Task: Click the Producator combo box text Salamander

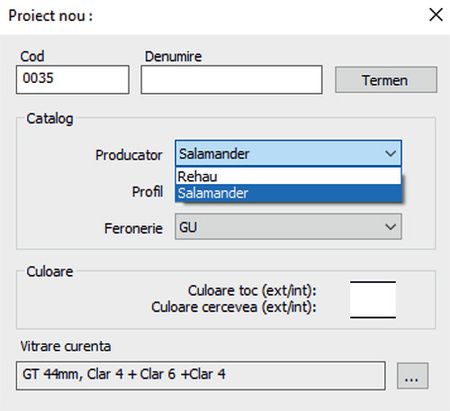Action: (x=214, y=154)
